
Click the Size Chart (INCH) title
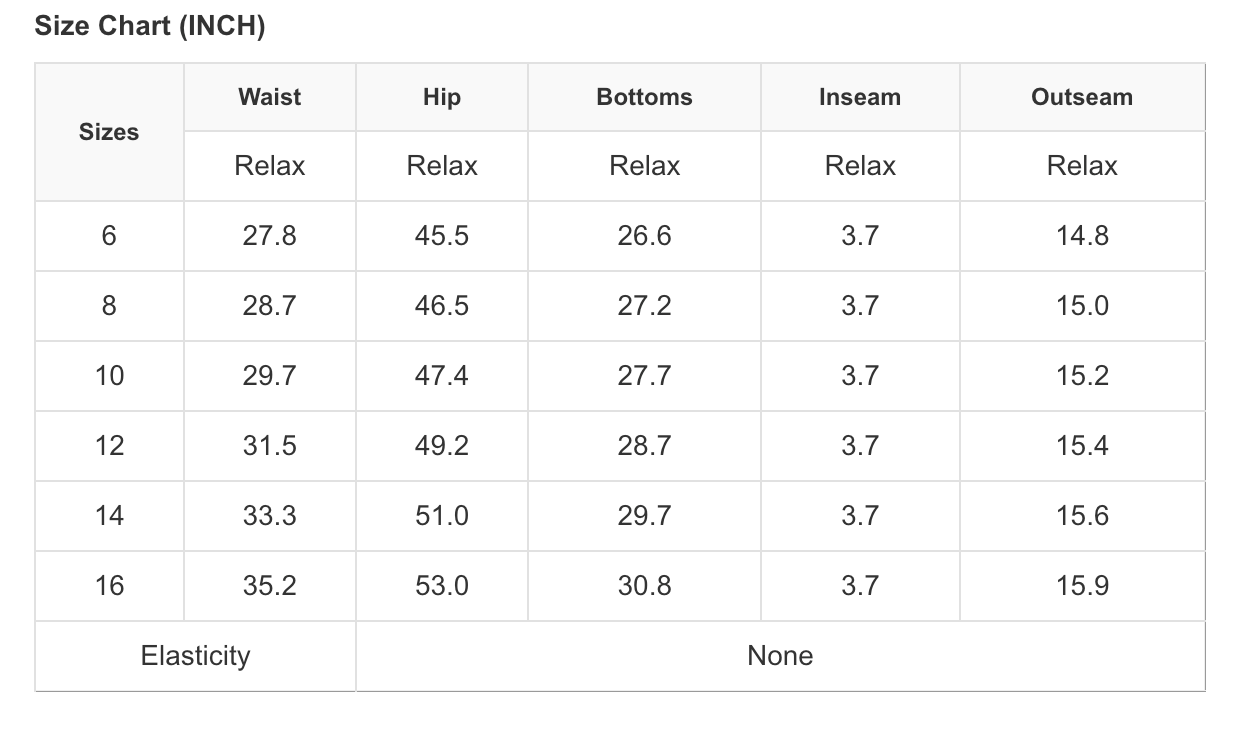pyautogui.click(x=150, y=26)
